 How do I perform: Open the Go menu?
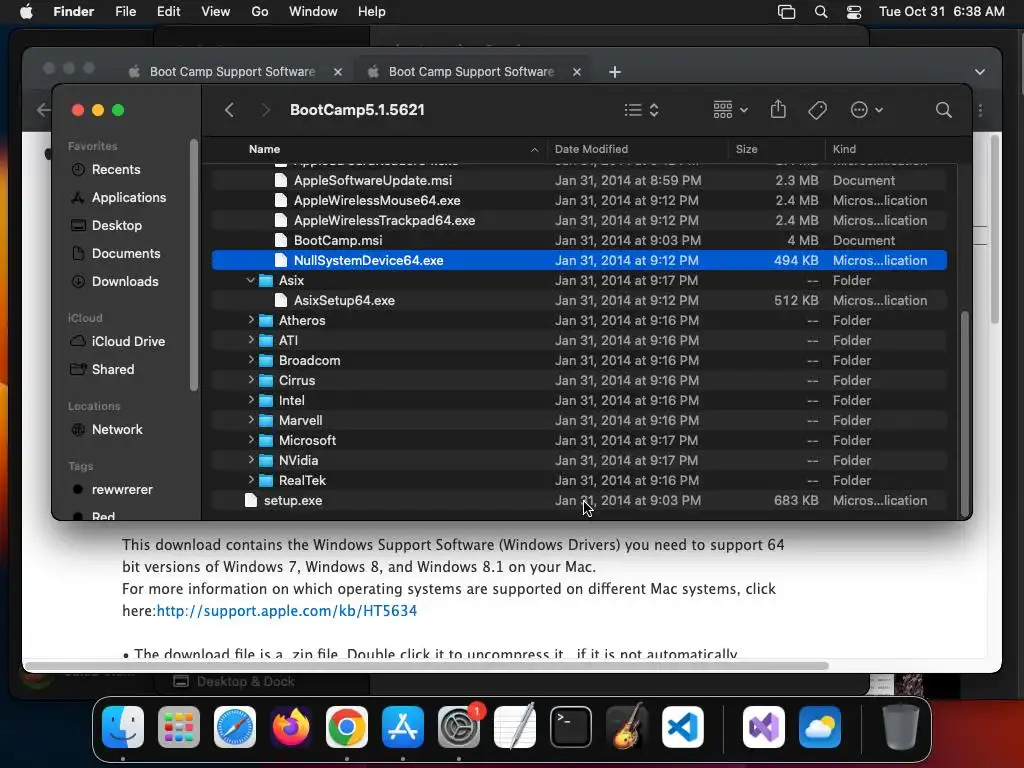[260, 12]
